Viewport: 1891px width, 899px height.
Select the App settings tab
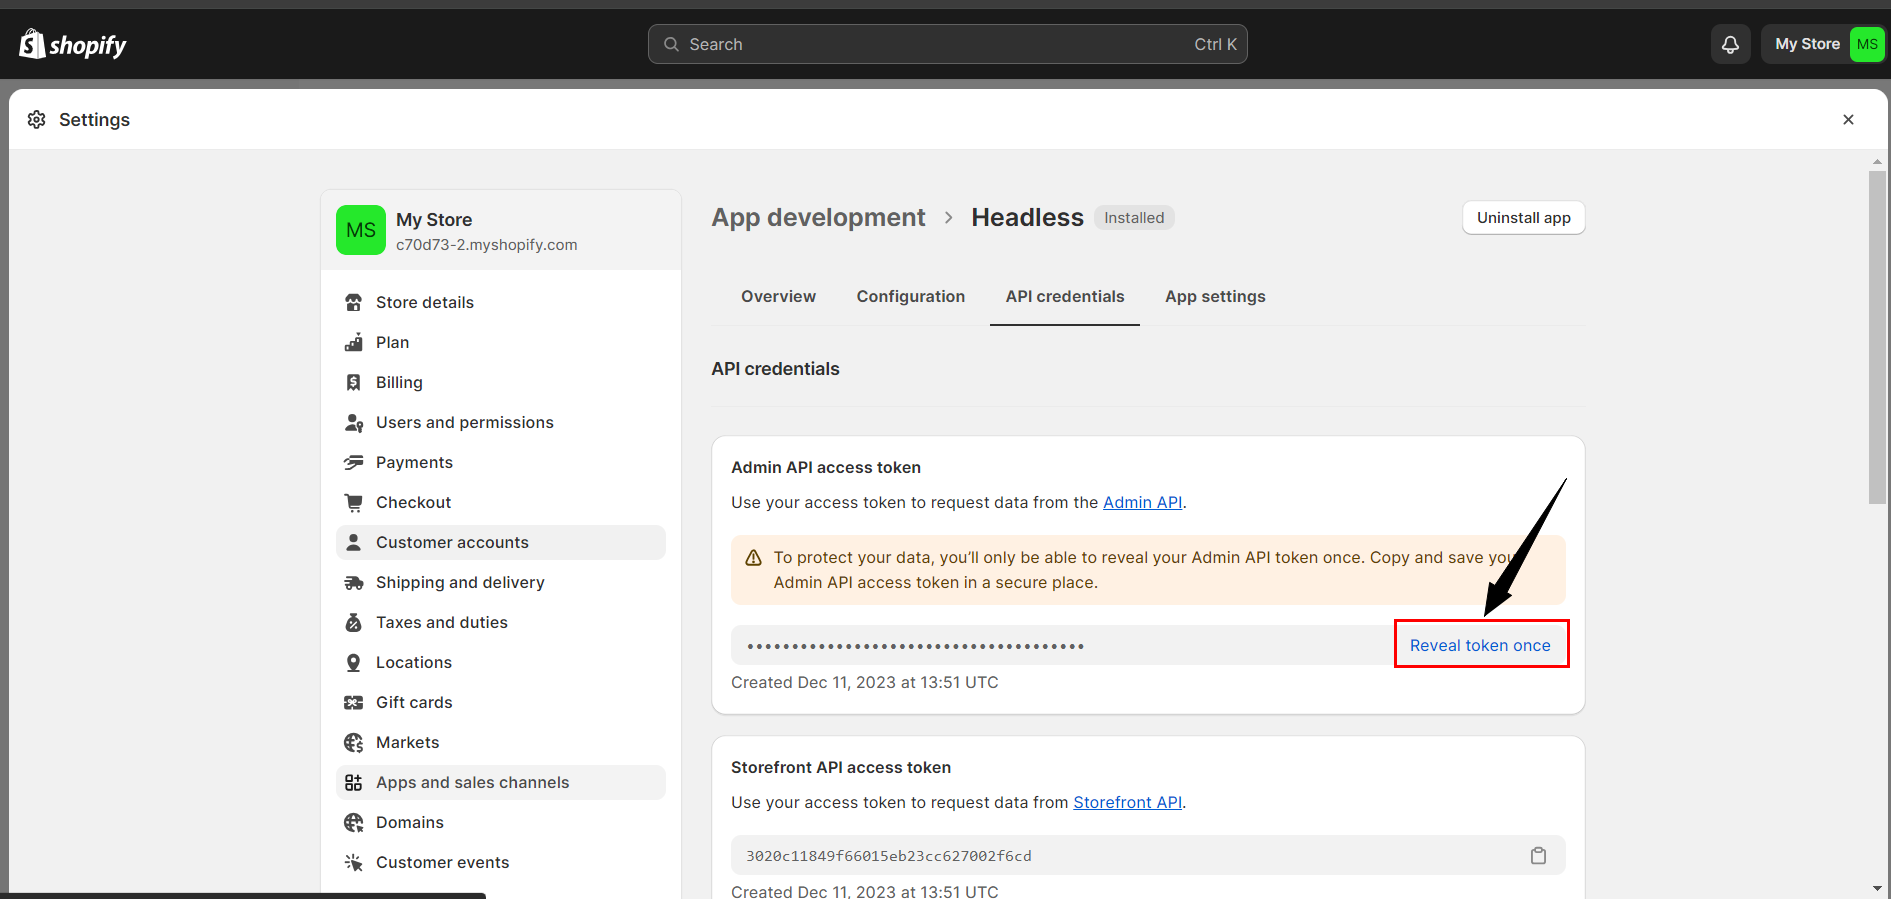click(x=1215, y=297)
